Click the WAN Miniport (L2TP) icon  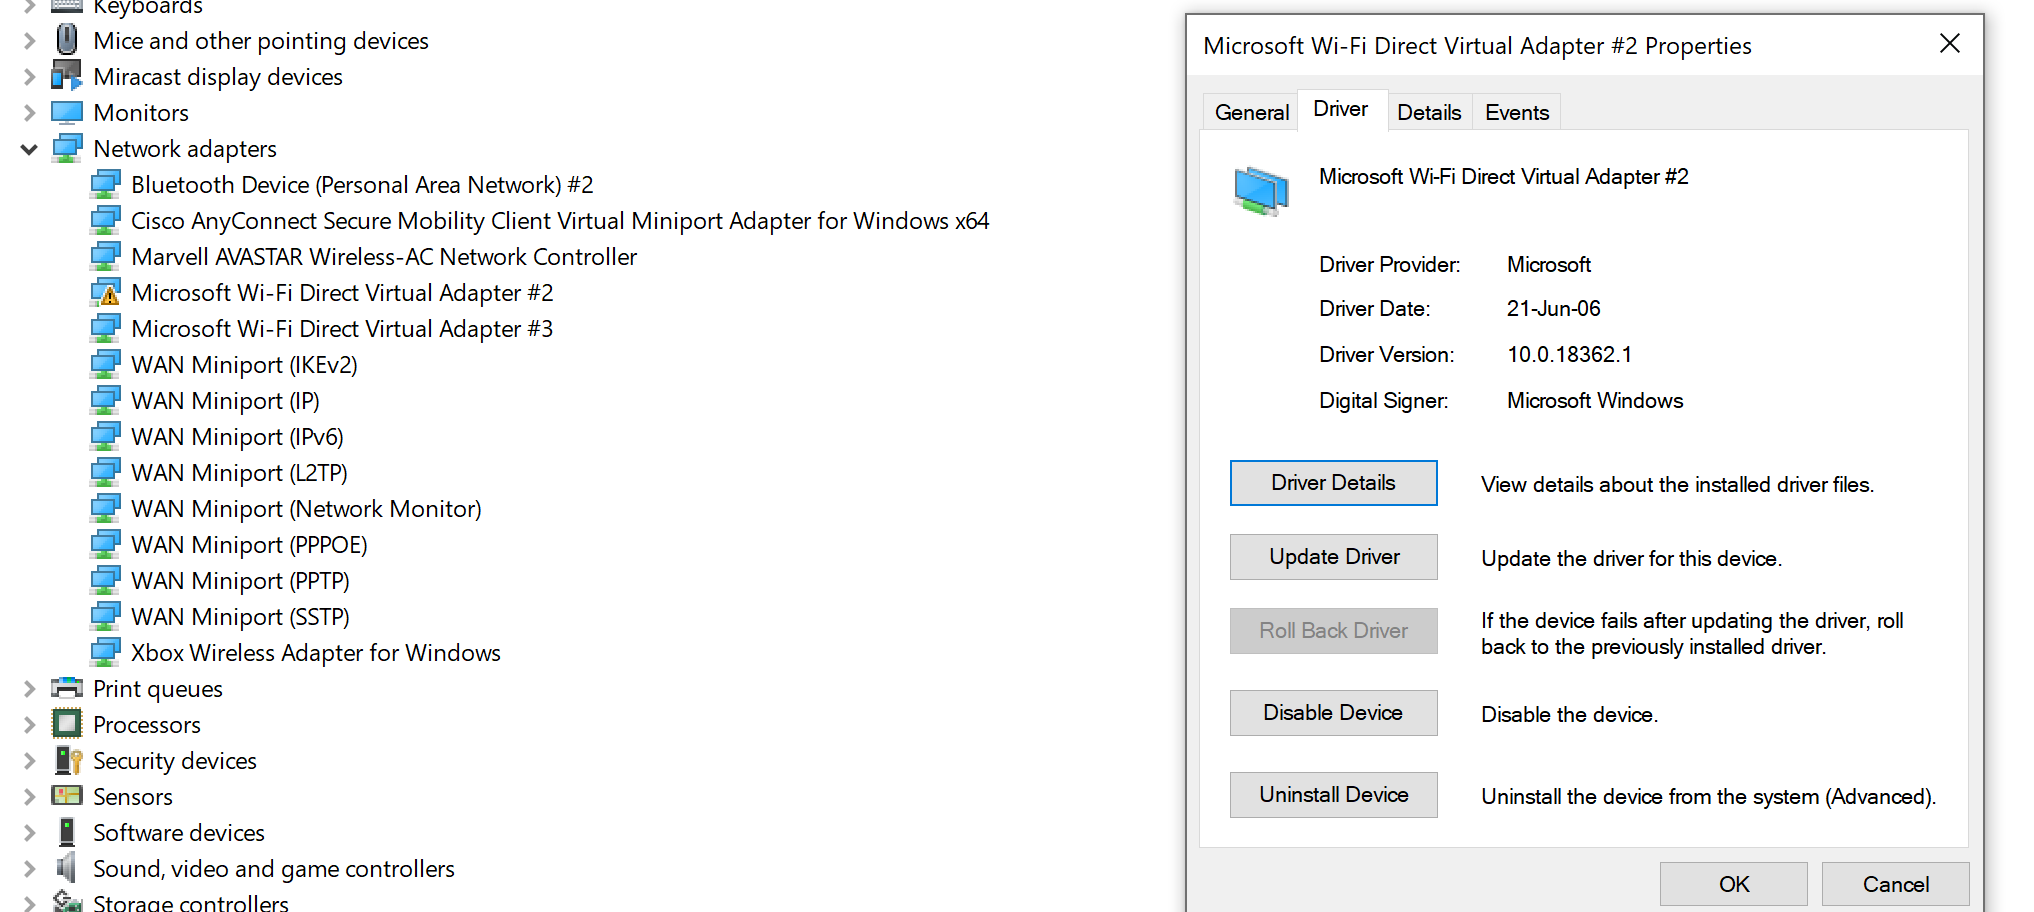tap(105, 472)
